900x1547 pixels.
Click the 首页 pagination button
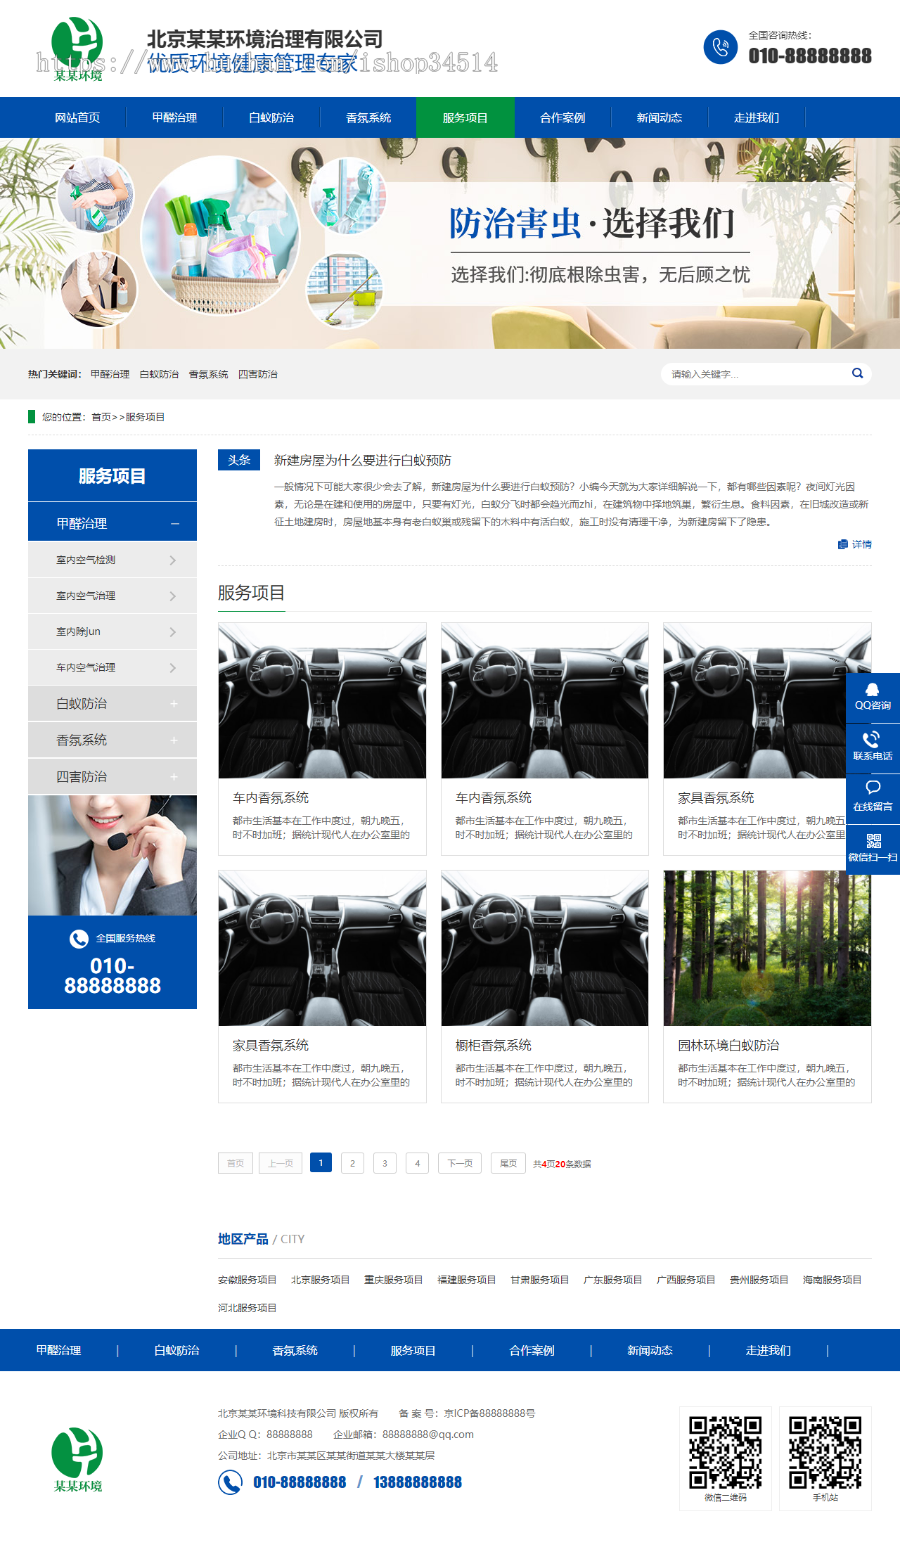click(235, 1163)
